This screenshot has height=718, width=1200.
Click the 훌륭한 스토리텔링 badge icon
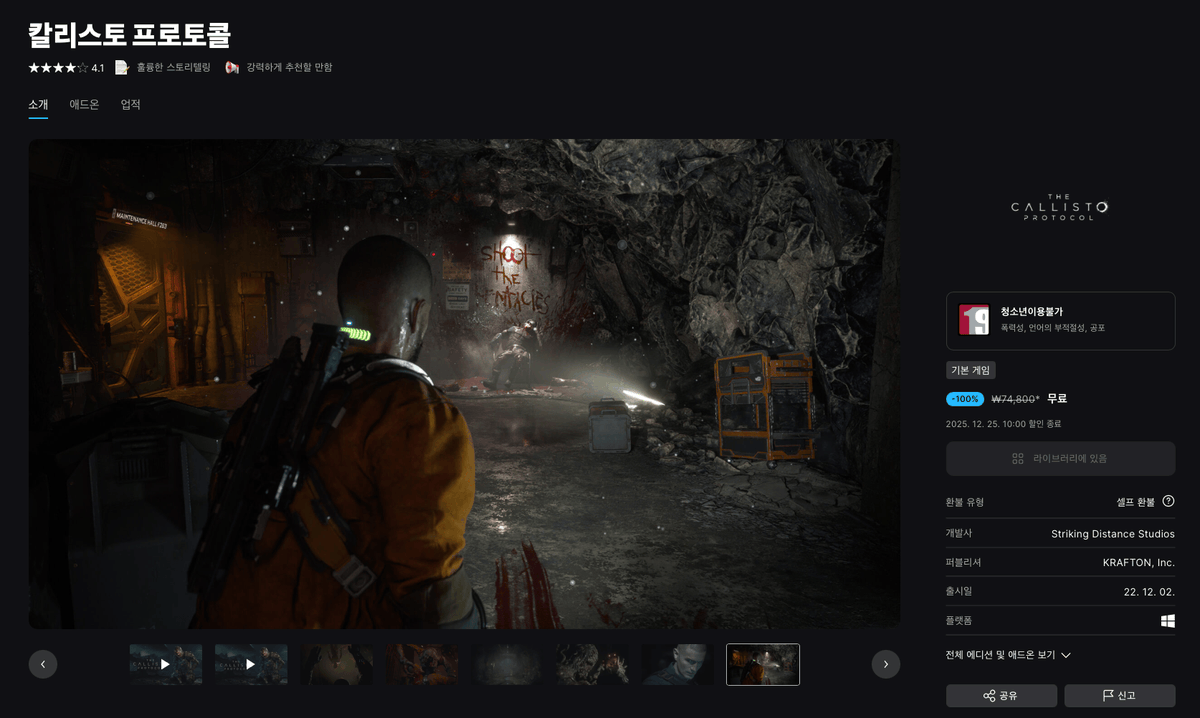point(122,67)
